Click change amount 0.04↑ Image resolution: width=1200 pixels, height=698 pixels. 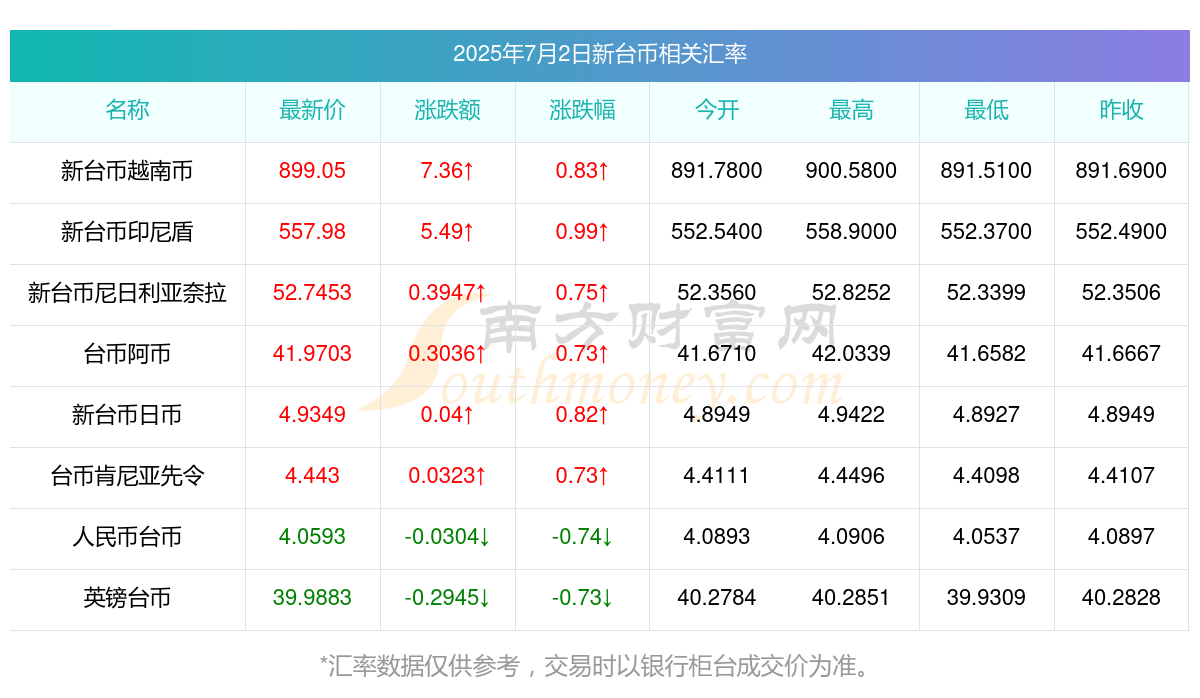(447, 415)
